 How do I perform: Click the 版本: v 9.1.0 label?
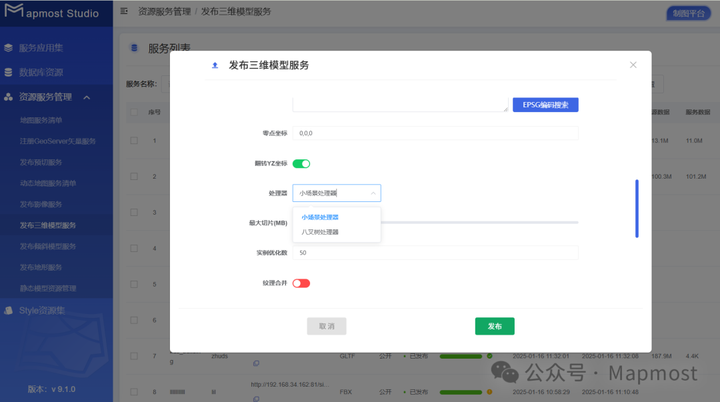pos(51,389)
